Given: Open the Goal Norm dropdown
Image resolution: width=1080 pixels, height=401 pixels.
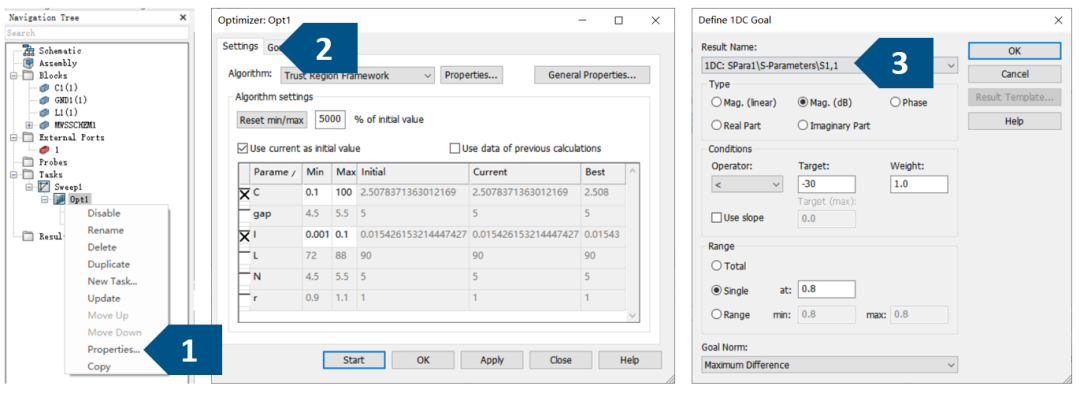Looking at the screenshot, I should click(x=829, y=364).
